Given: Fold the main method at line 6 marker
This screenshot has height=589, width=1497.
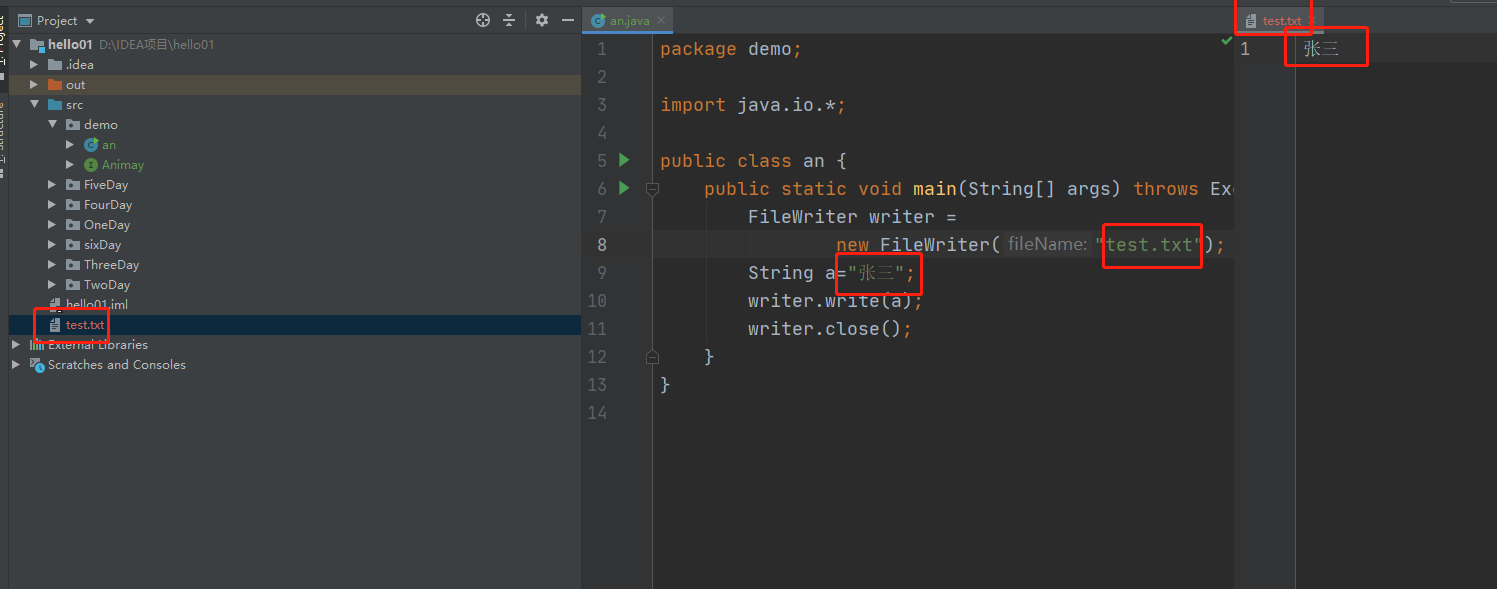Looking at the screenshot, I should [652, 188].
